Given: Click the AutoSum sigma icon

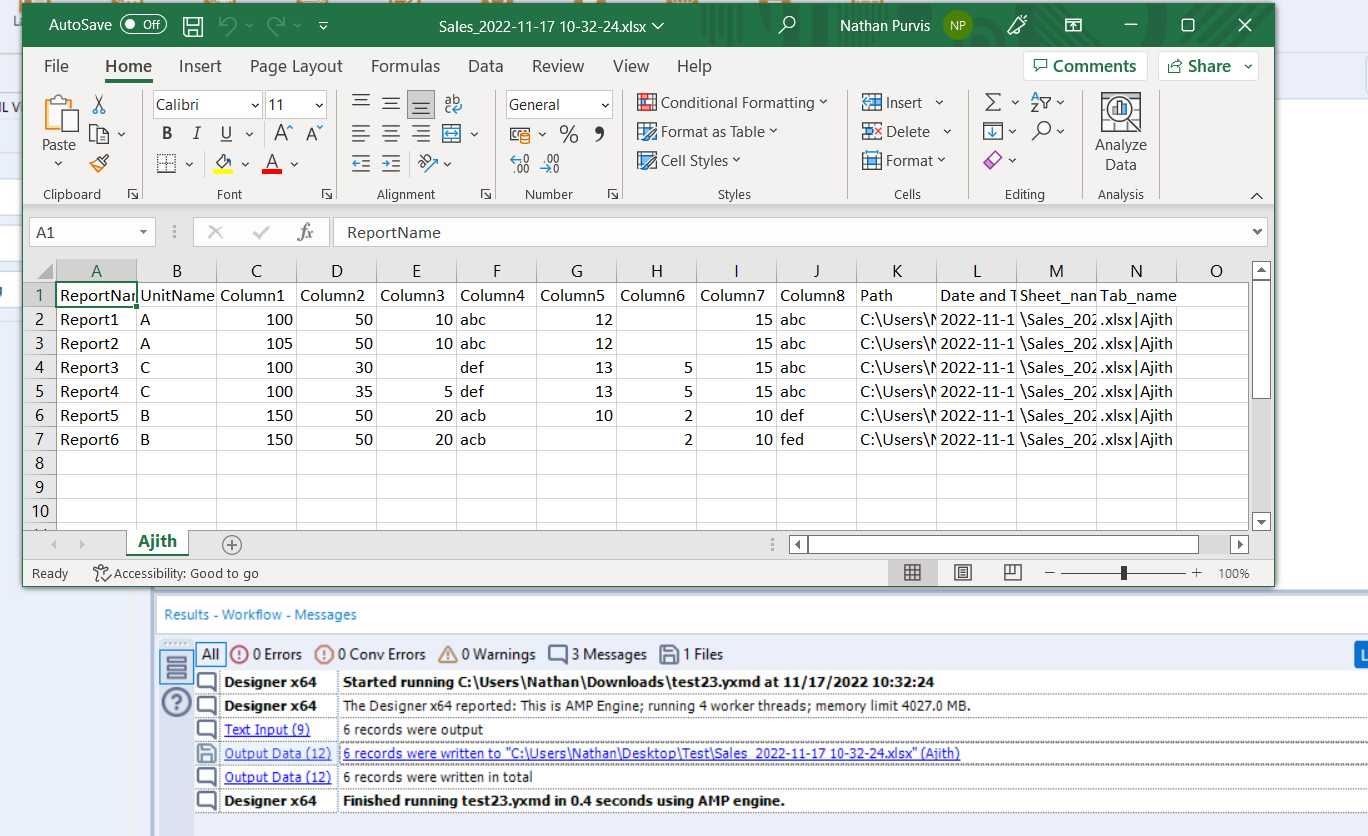Looking at the screenshot, I should pyautogui.click(x=992, y=103).
